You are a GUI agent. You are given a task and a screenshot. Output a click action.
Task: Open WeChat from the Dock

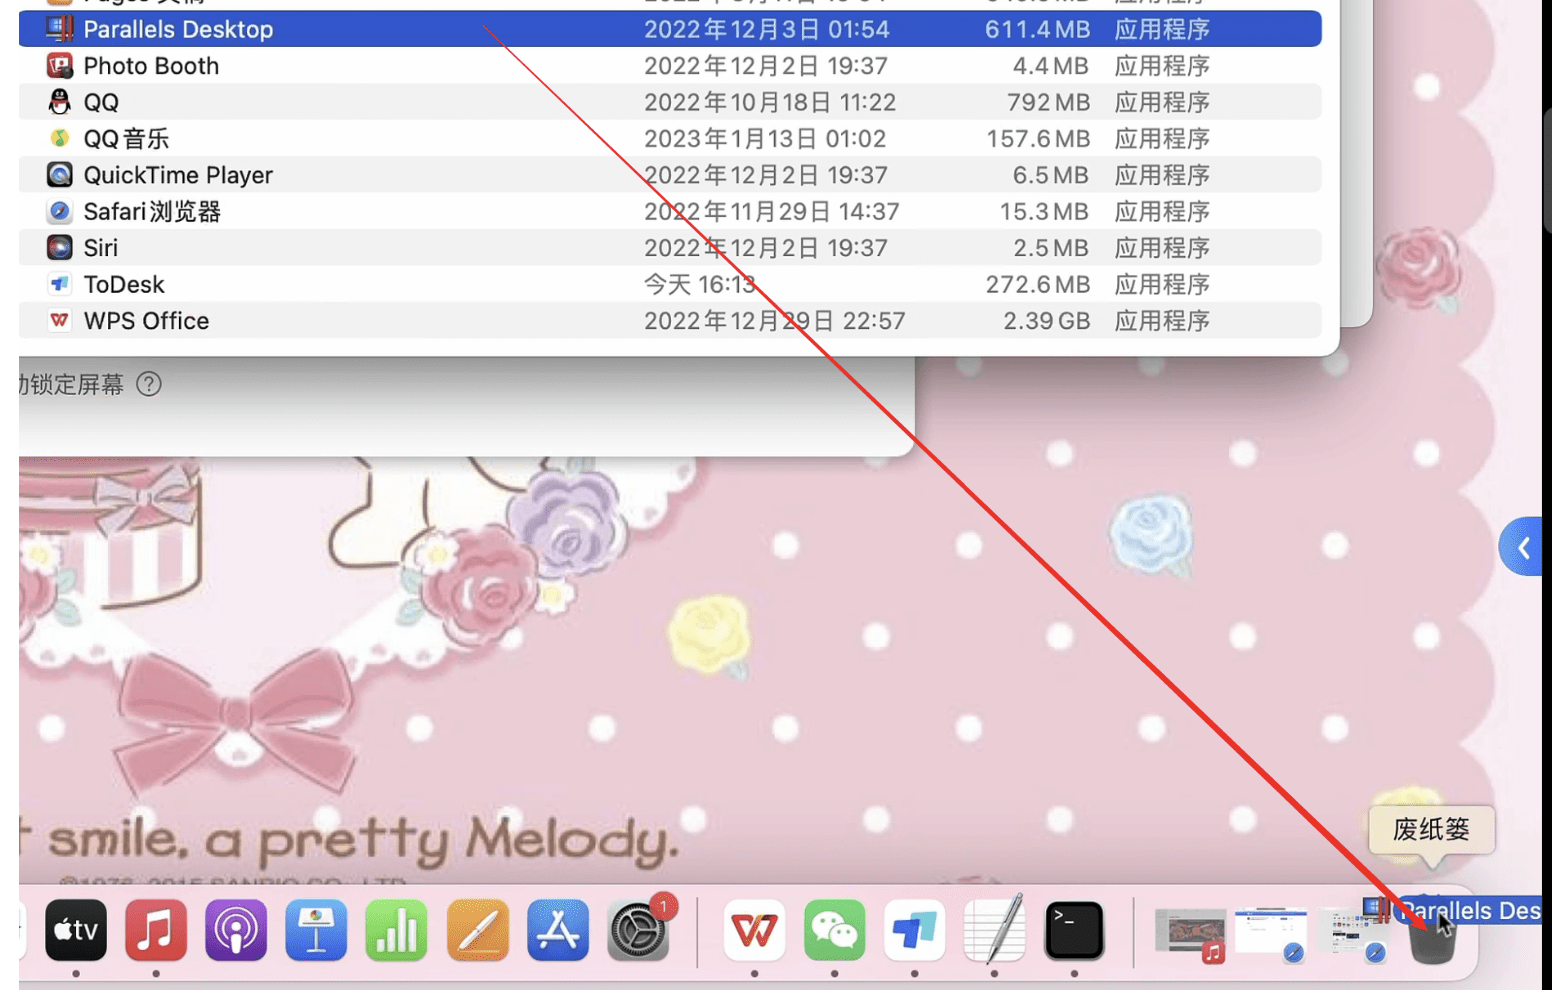coord(834,930)
